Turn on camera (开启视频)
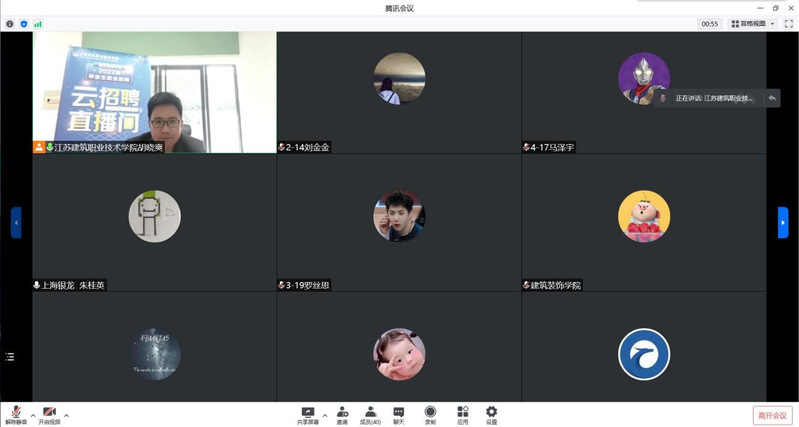The height and width of the screenshot is (427, 799). (x=49, y=414)
